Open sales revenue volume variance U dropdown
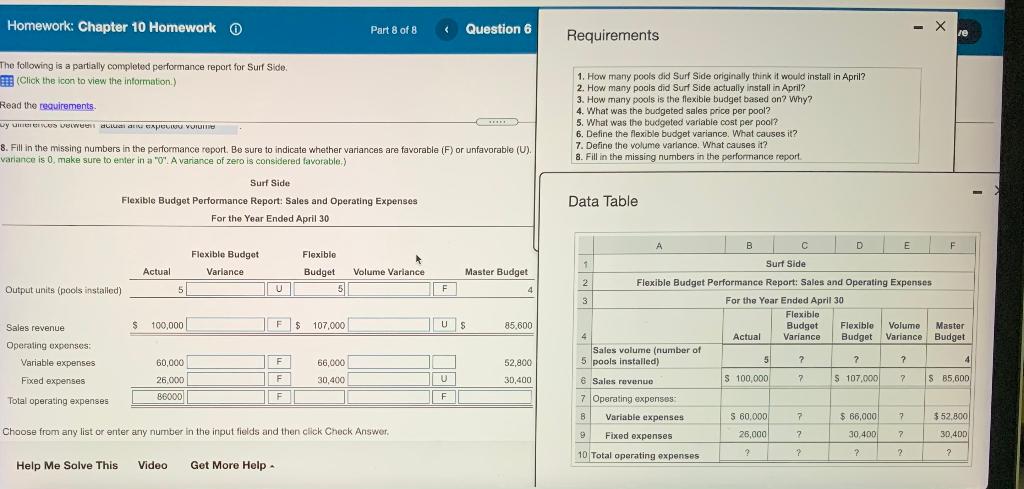Viewport: 1024px width, 489px height. [x=443, y=324]
